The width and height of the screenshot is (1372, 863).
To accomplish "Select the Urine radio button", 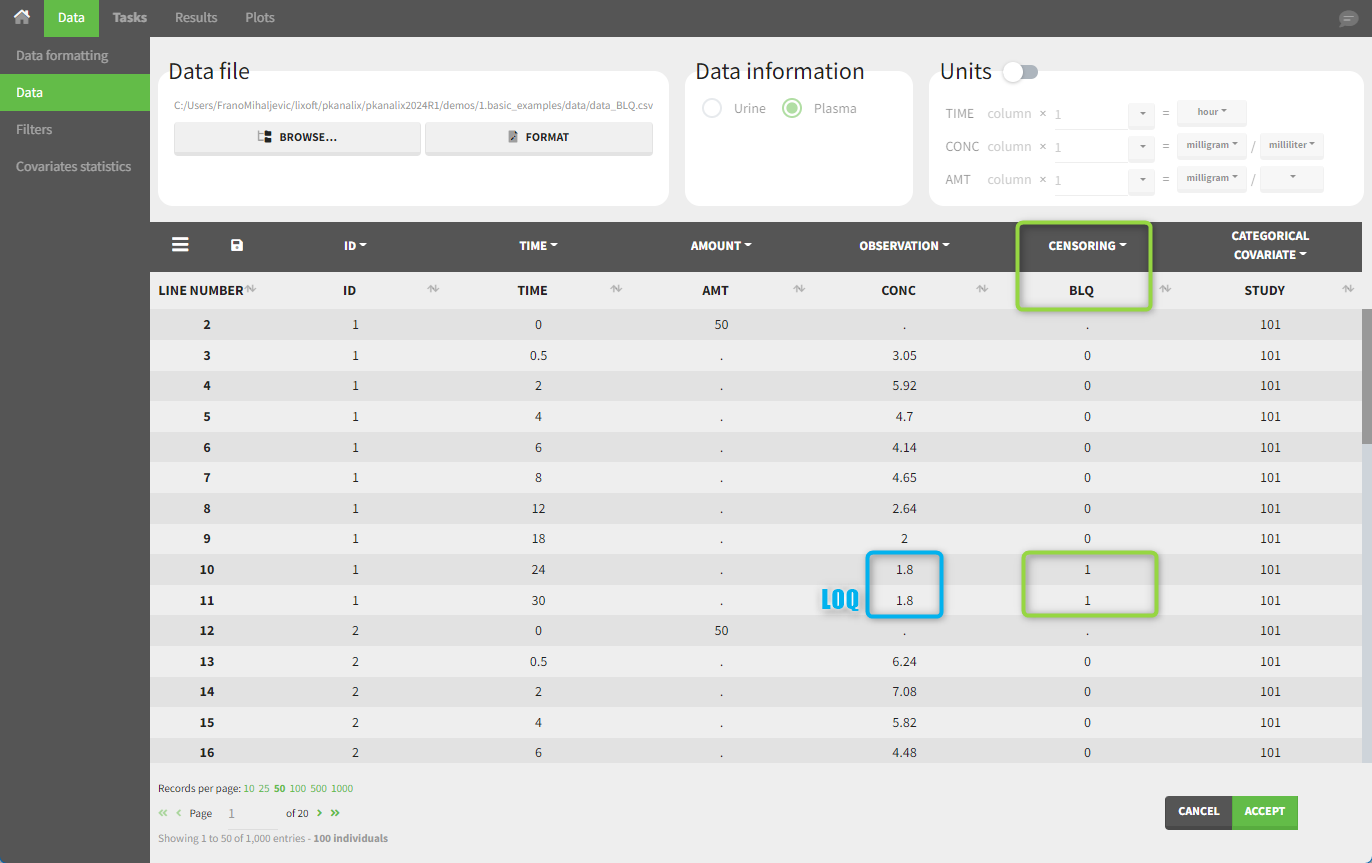I will pos(712,108).
